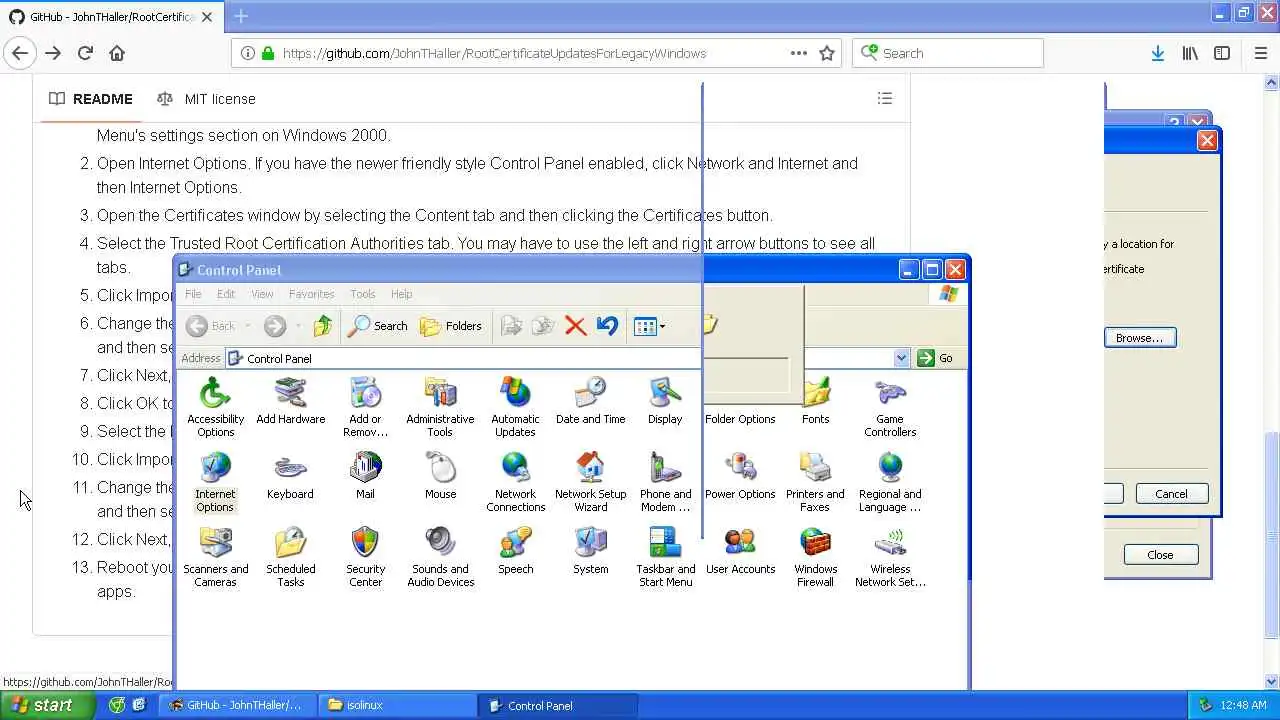1280x720 pixels.
Task: Click the Up folder toolbar button
Action: [322, 326]
